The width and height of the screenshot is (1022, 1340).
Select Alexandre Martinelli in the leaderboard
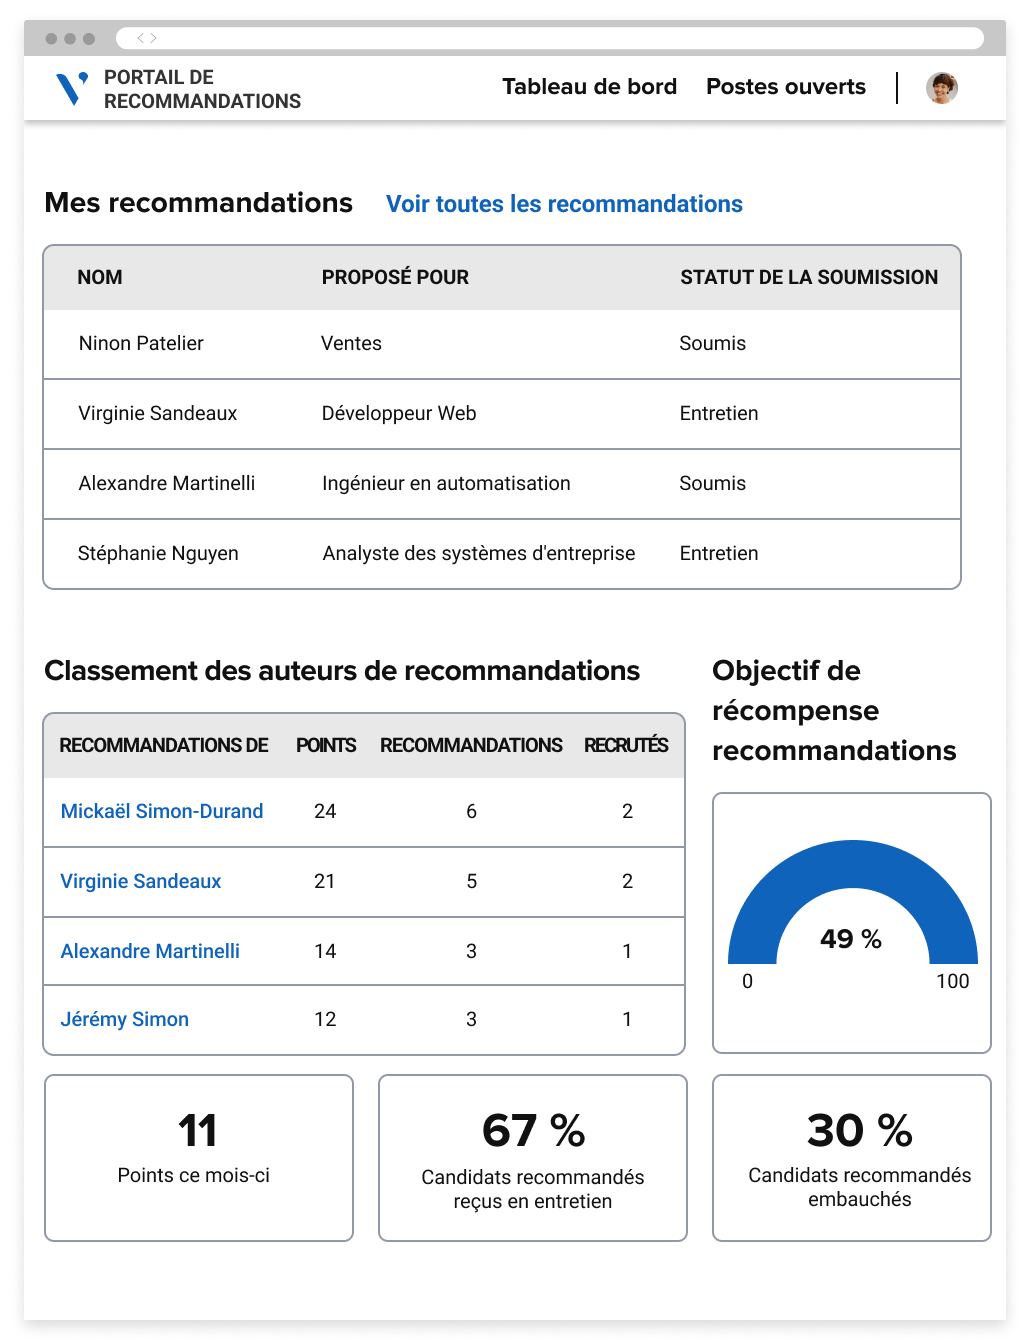pos(150,951)
